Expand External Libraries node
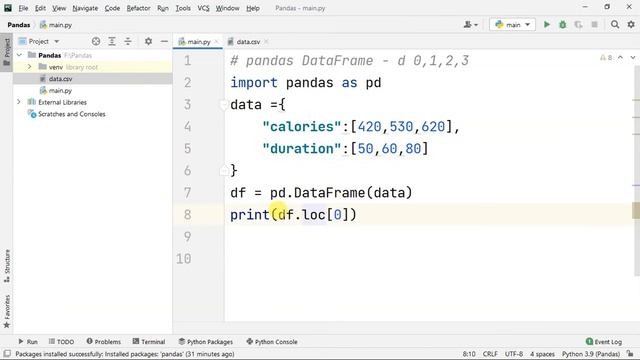The image size is (640, 360). pos(19,102)
